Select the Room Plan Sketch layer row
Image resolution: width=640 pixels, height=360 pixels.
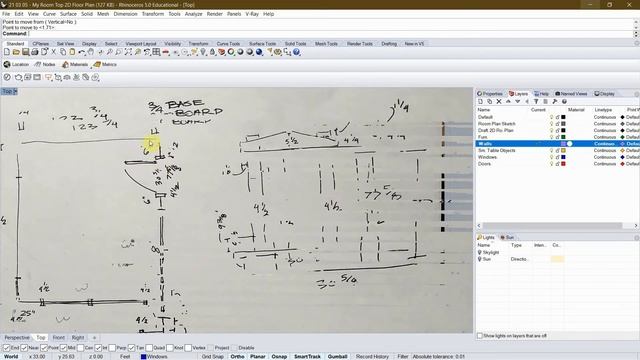(558, 124)
